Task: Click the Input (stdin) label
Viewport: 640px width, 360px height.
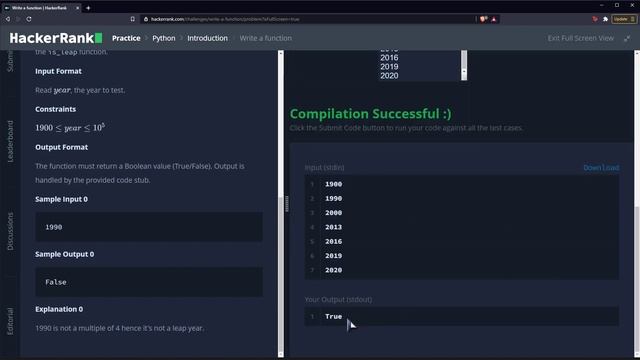Action: click(324, 168)
